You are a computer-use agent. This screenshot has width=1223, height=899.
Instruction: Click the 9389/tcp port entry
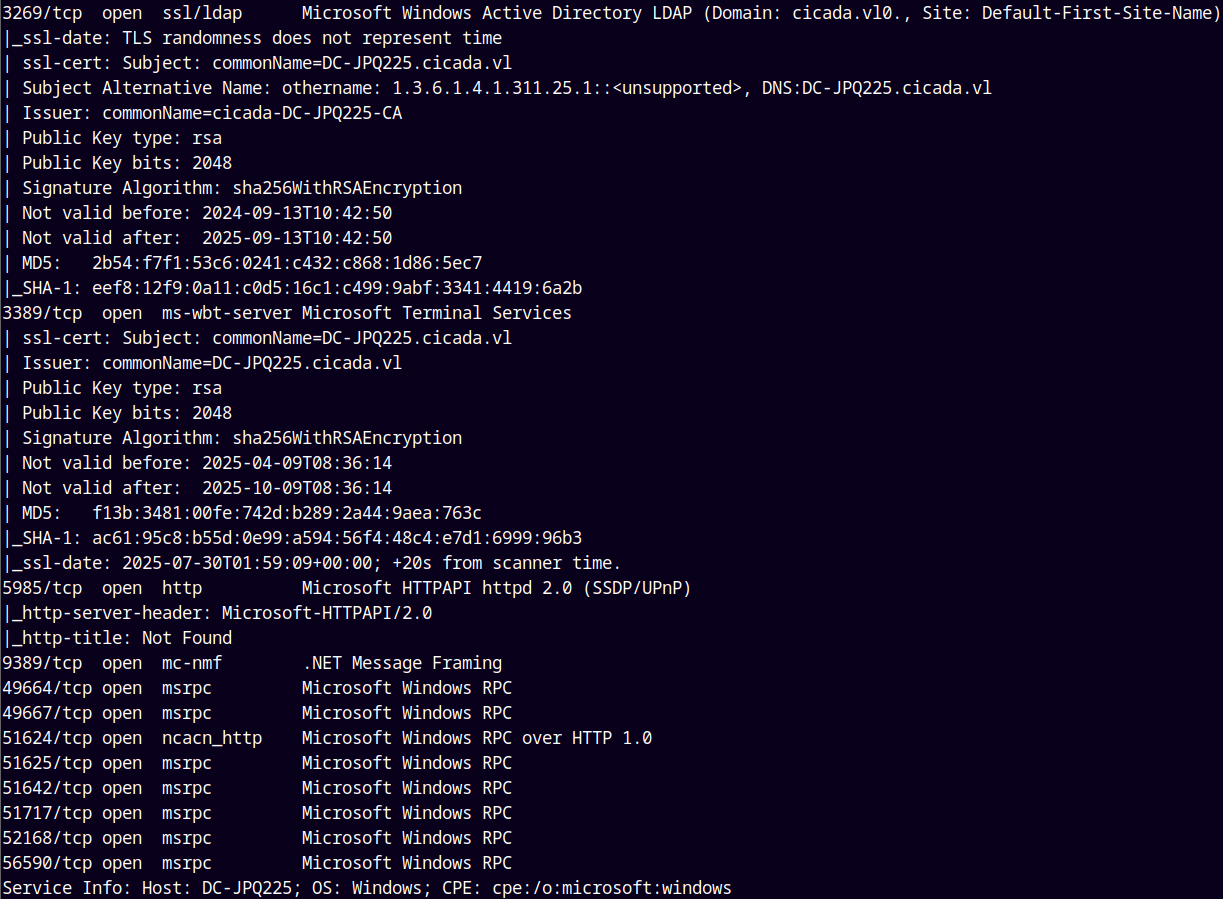pyautogui.click(x=42, y=663)
